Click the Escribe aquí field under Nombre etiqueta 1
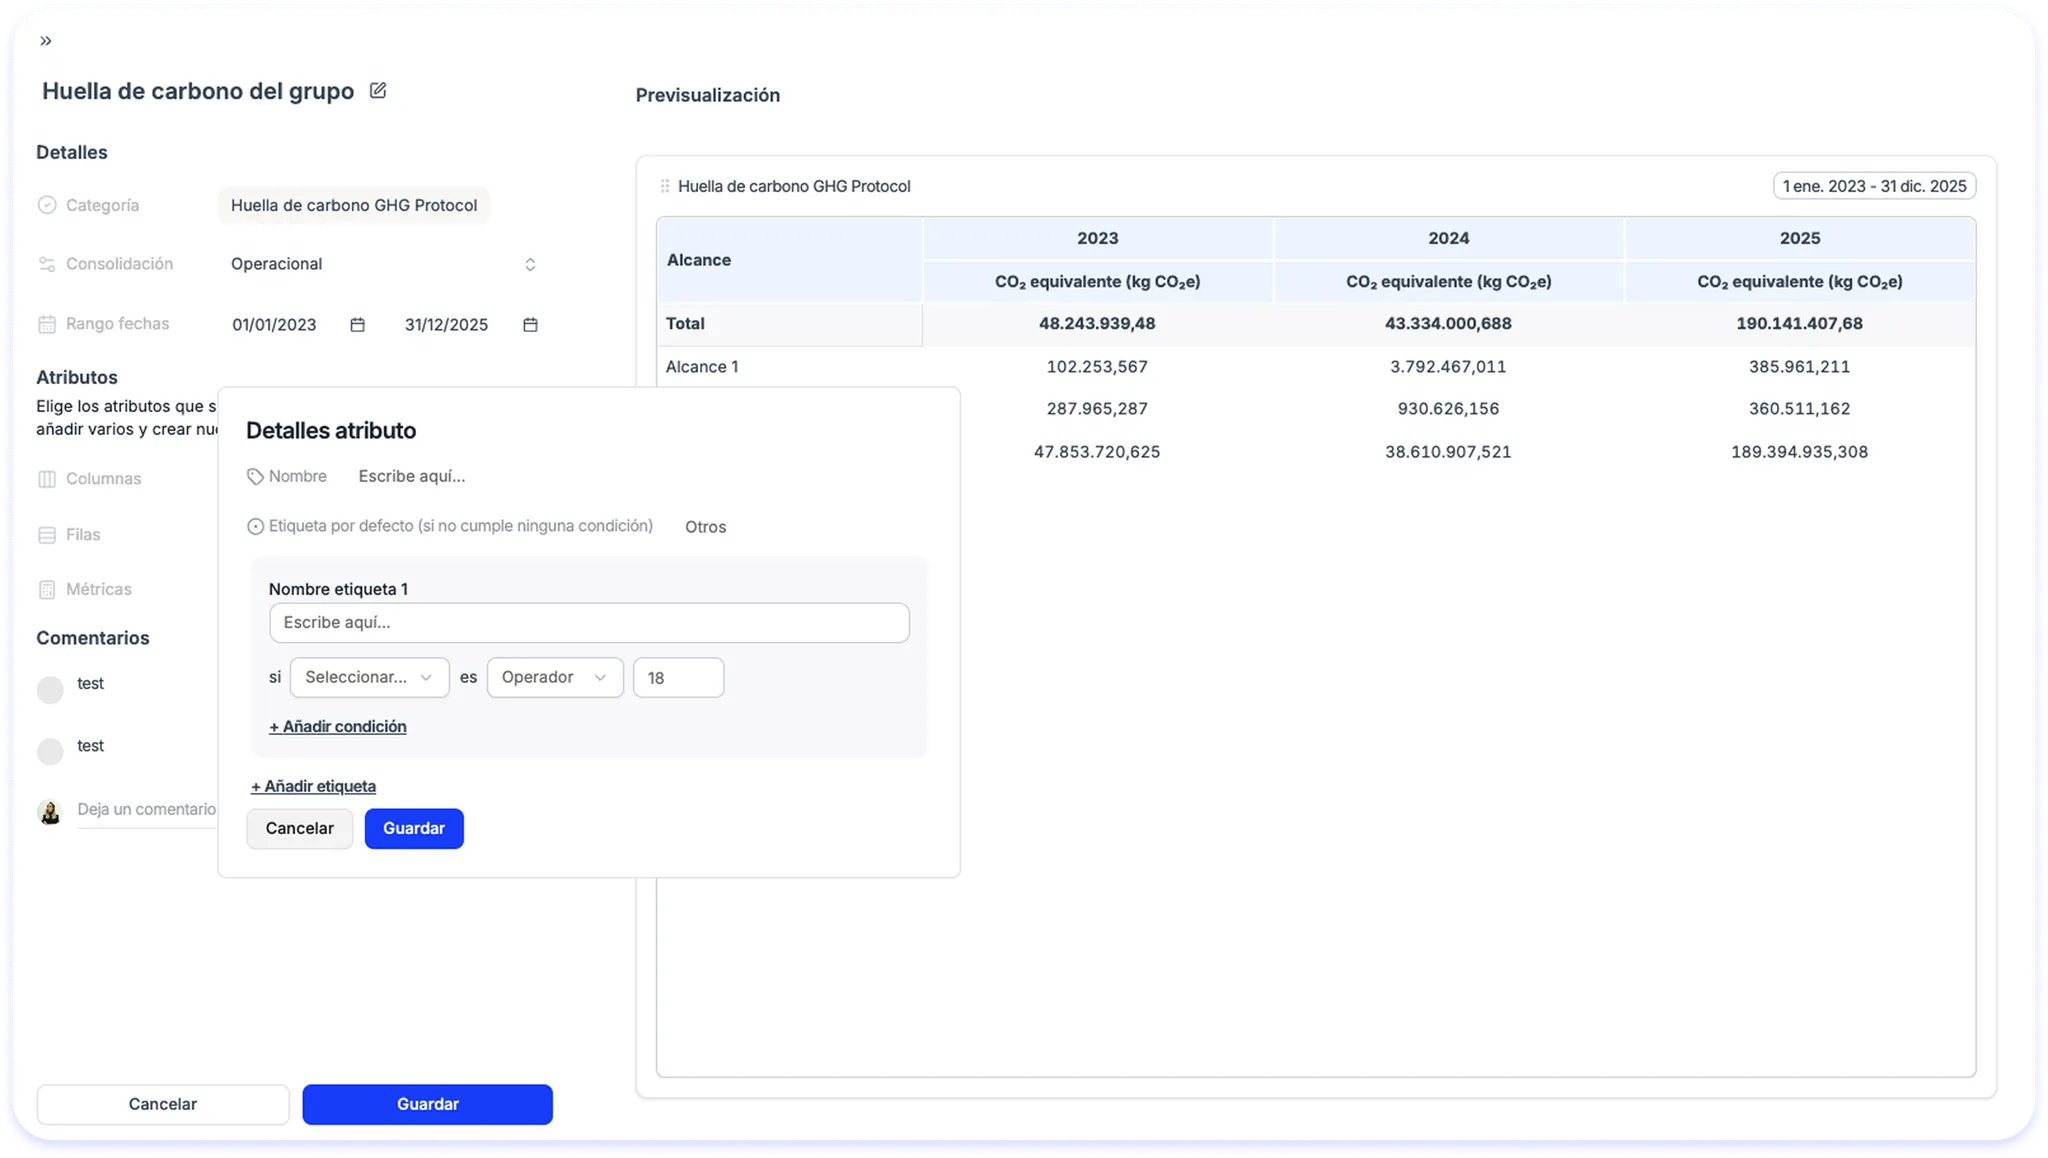Screen dimensions: 2048x1158 pos(589,622)
